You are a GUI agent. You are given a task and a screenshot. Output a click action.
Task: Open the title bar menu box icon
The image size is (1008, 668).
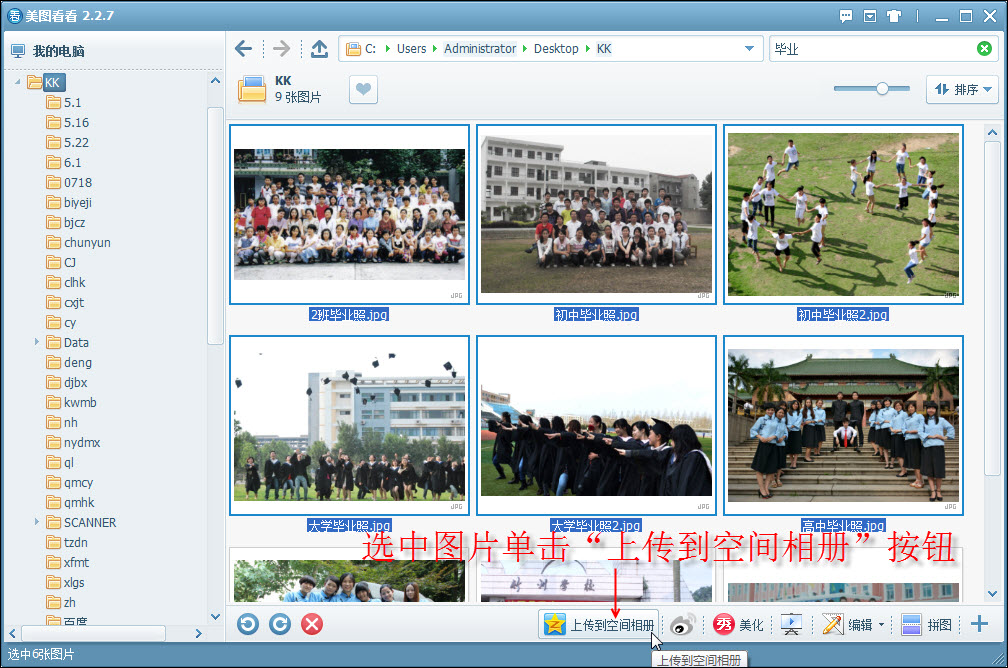[x=870, y=16]
